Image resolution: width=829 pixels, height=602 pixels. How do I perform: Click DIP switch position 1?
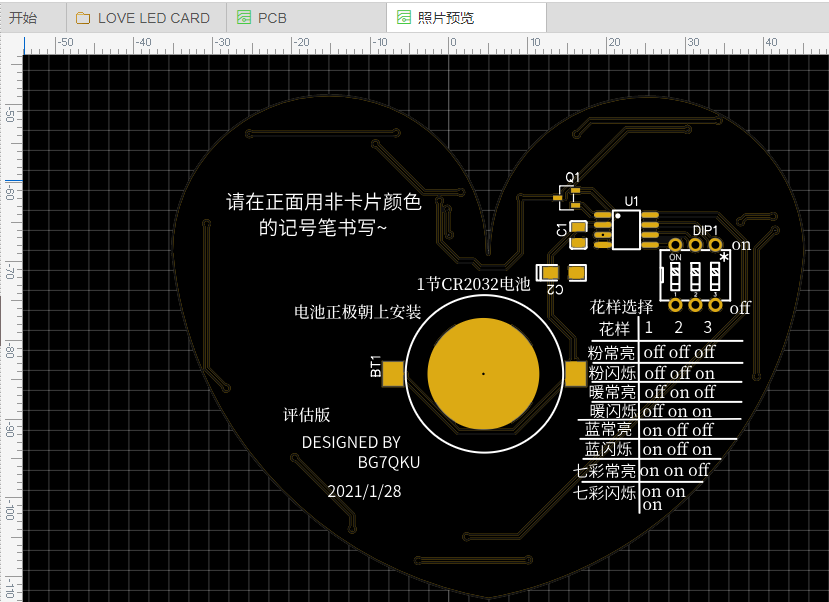coord(675,274)
